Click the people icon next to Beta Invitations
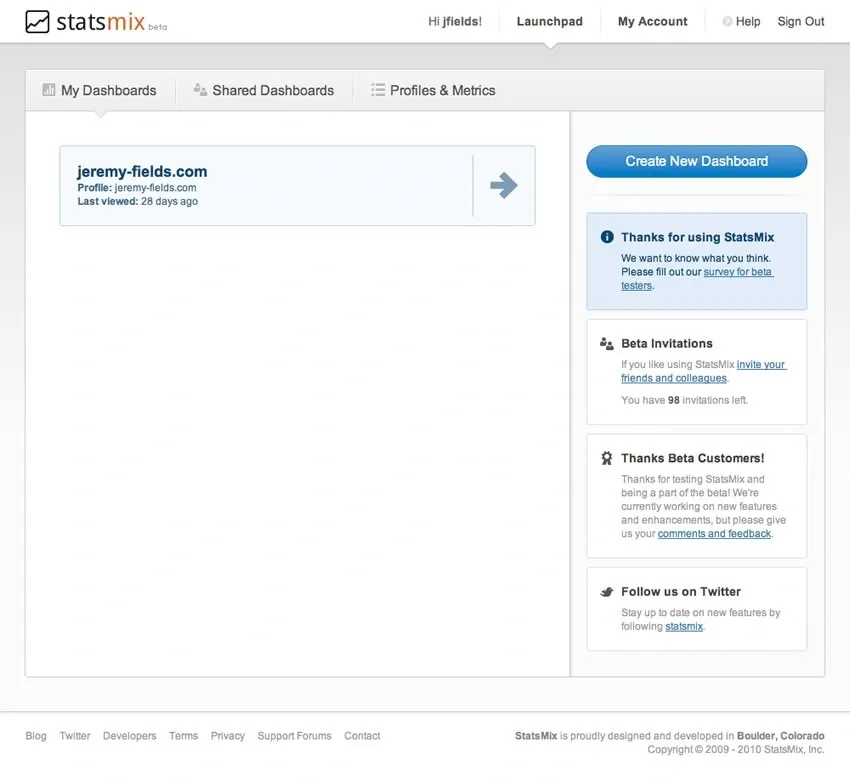 point(606,343)
